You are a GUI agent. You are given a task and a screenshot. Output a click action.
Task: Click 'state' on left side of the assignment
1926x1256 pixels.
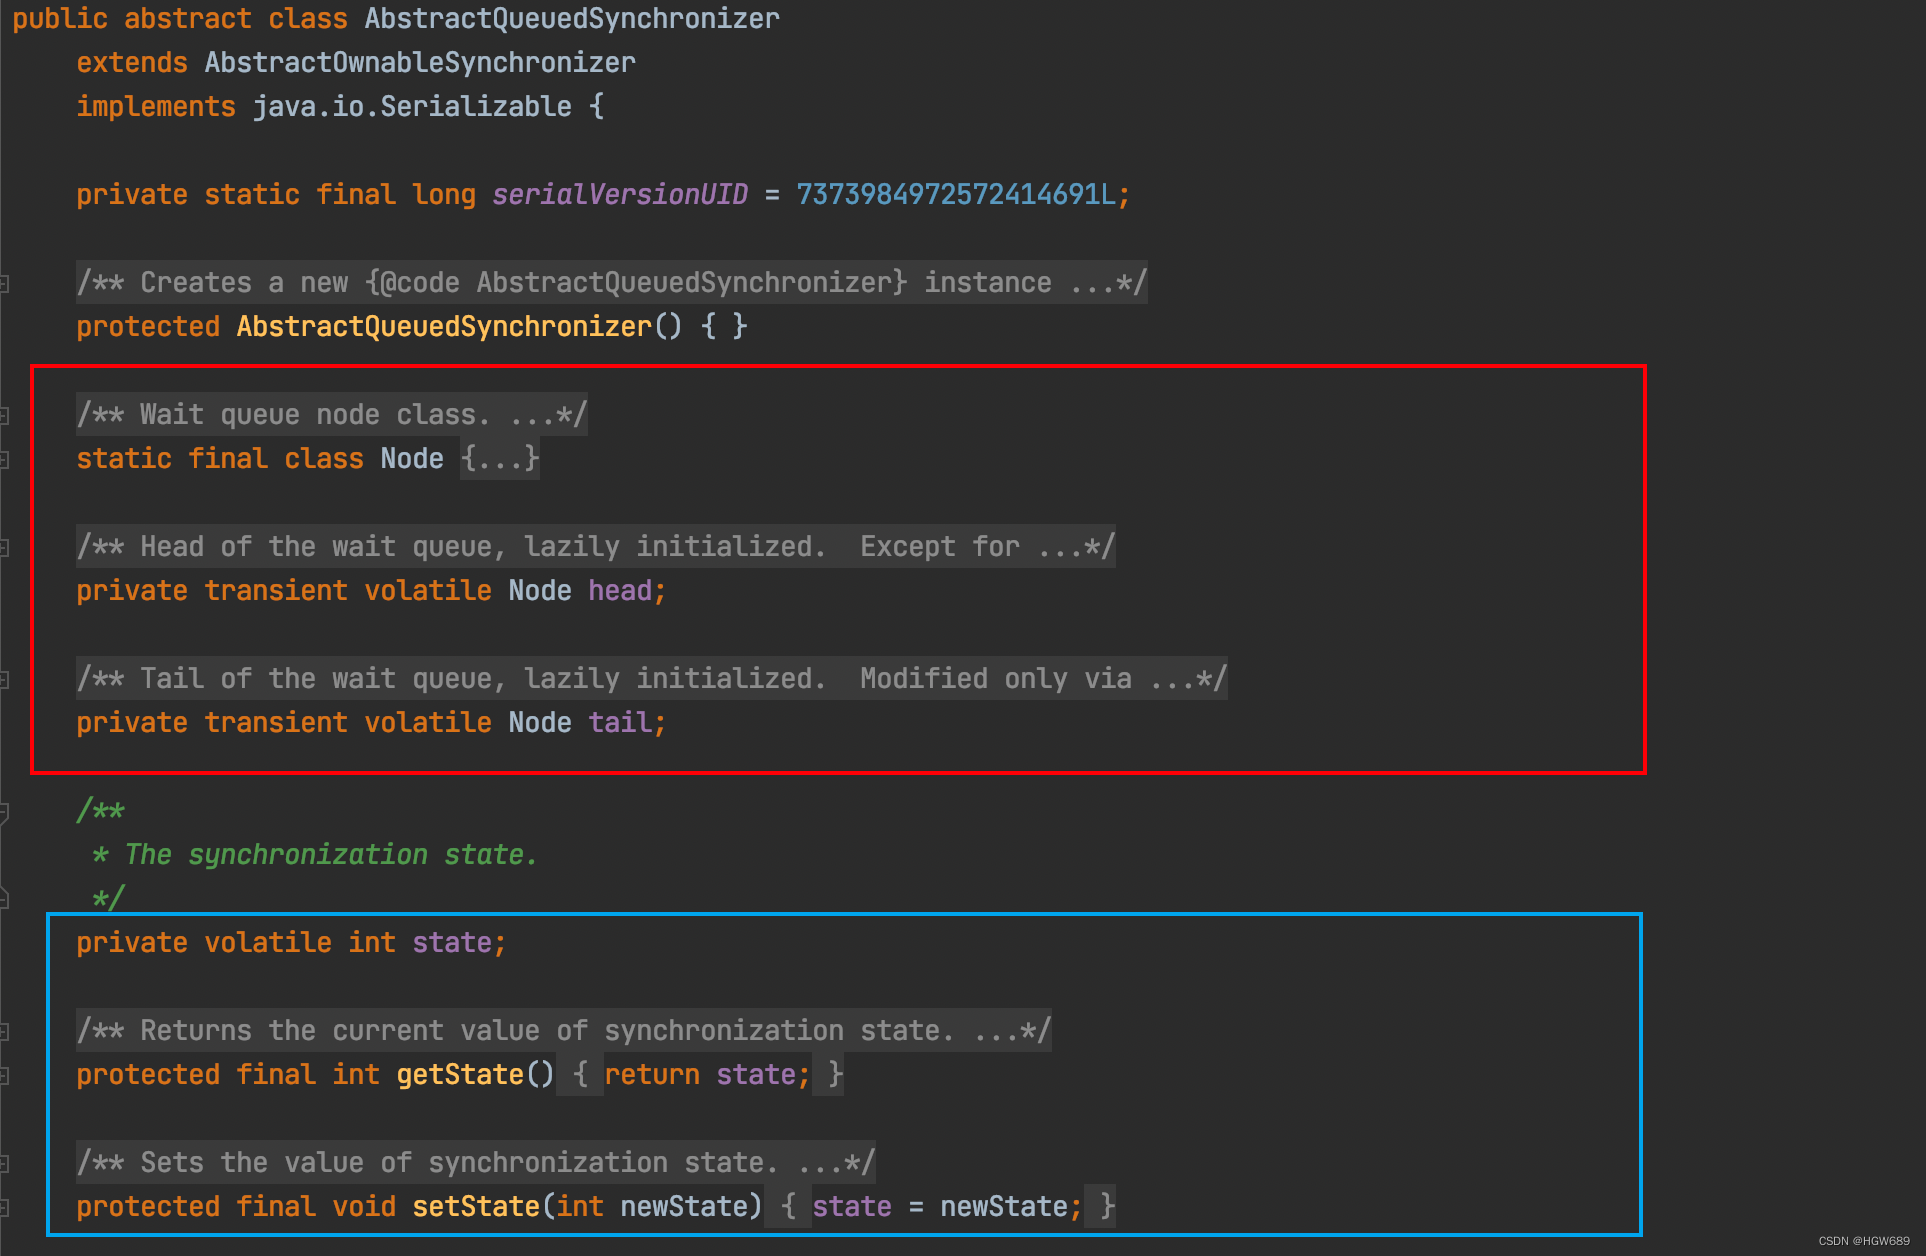(x=852, y=1207)
